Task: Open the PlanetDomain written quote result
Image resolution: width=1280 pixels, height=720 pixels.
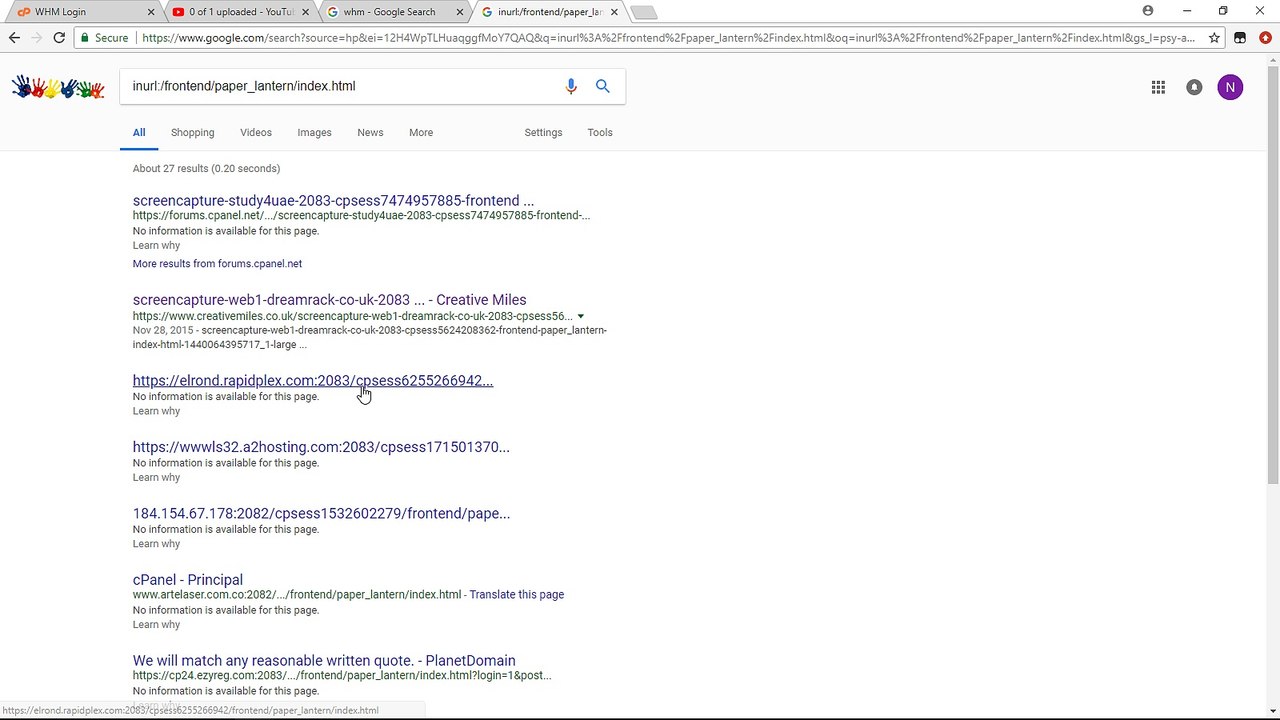Action: pos(324,661)
